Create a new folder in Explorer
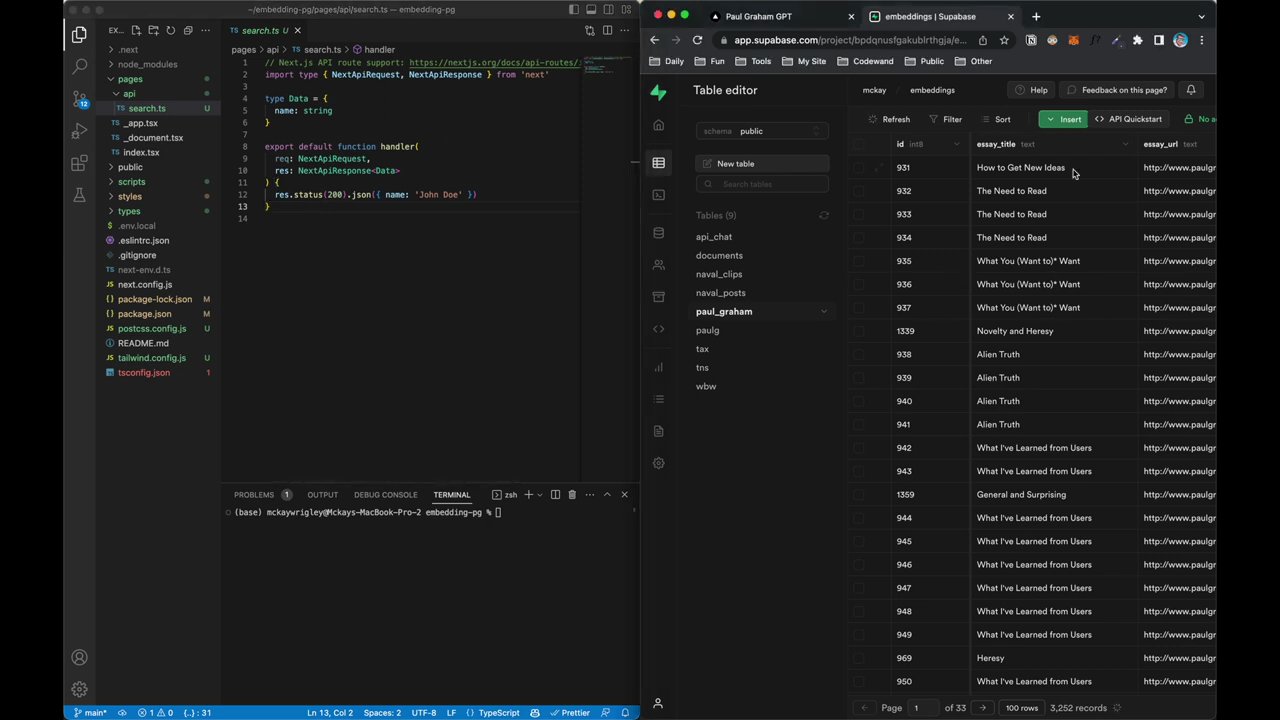The image size is (1280, 720). point(153,30)
